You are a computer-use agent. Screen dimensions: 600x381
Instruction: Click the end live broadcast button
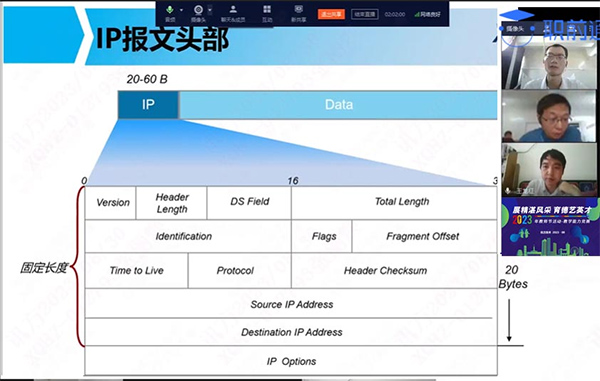point(365,14)
